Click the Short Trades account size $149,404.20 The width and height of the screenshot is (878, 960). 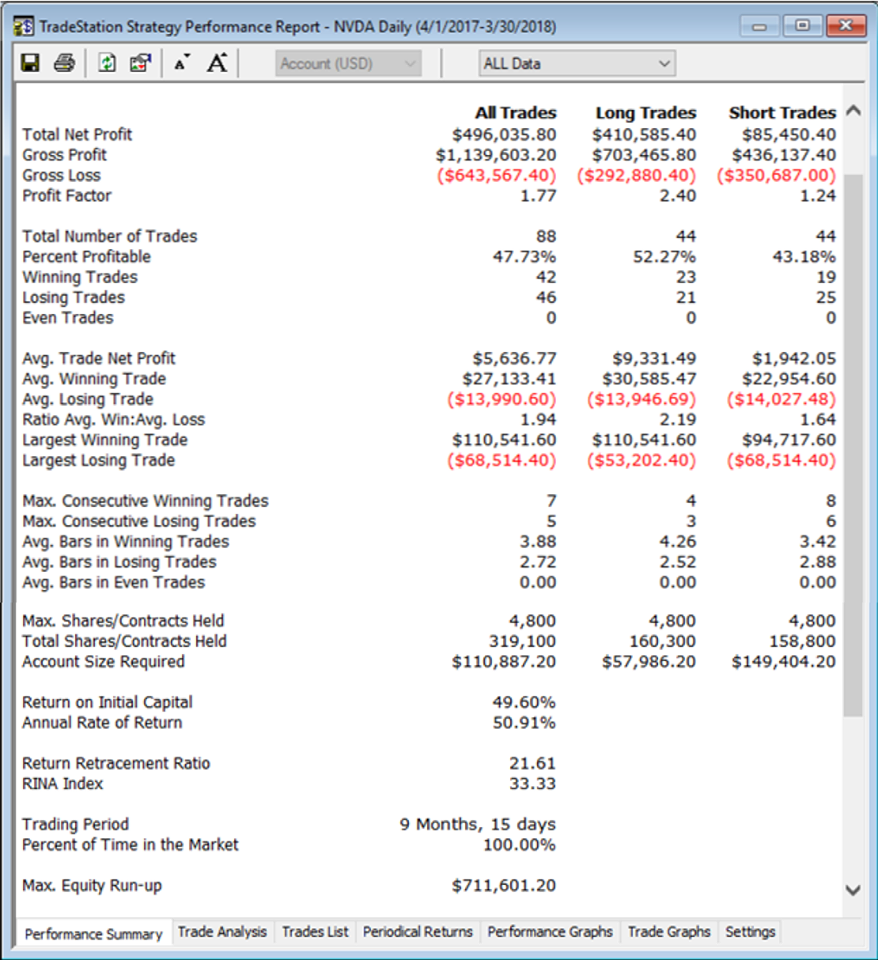click(784, 662)
